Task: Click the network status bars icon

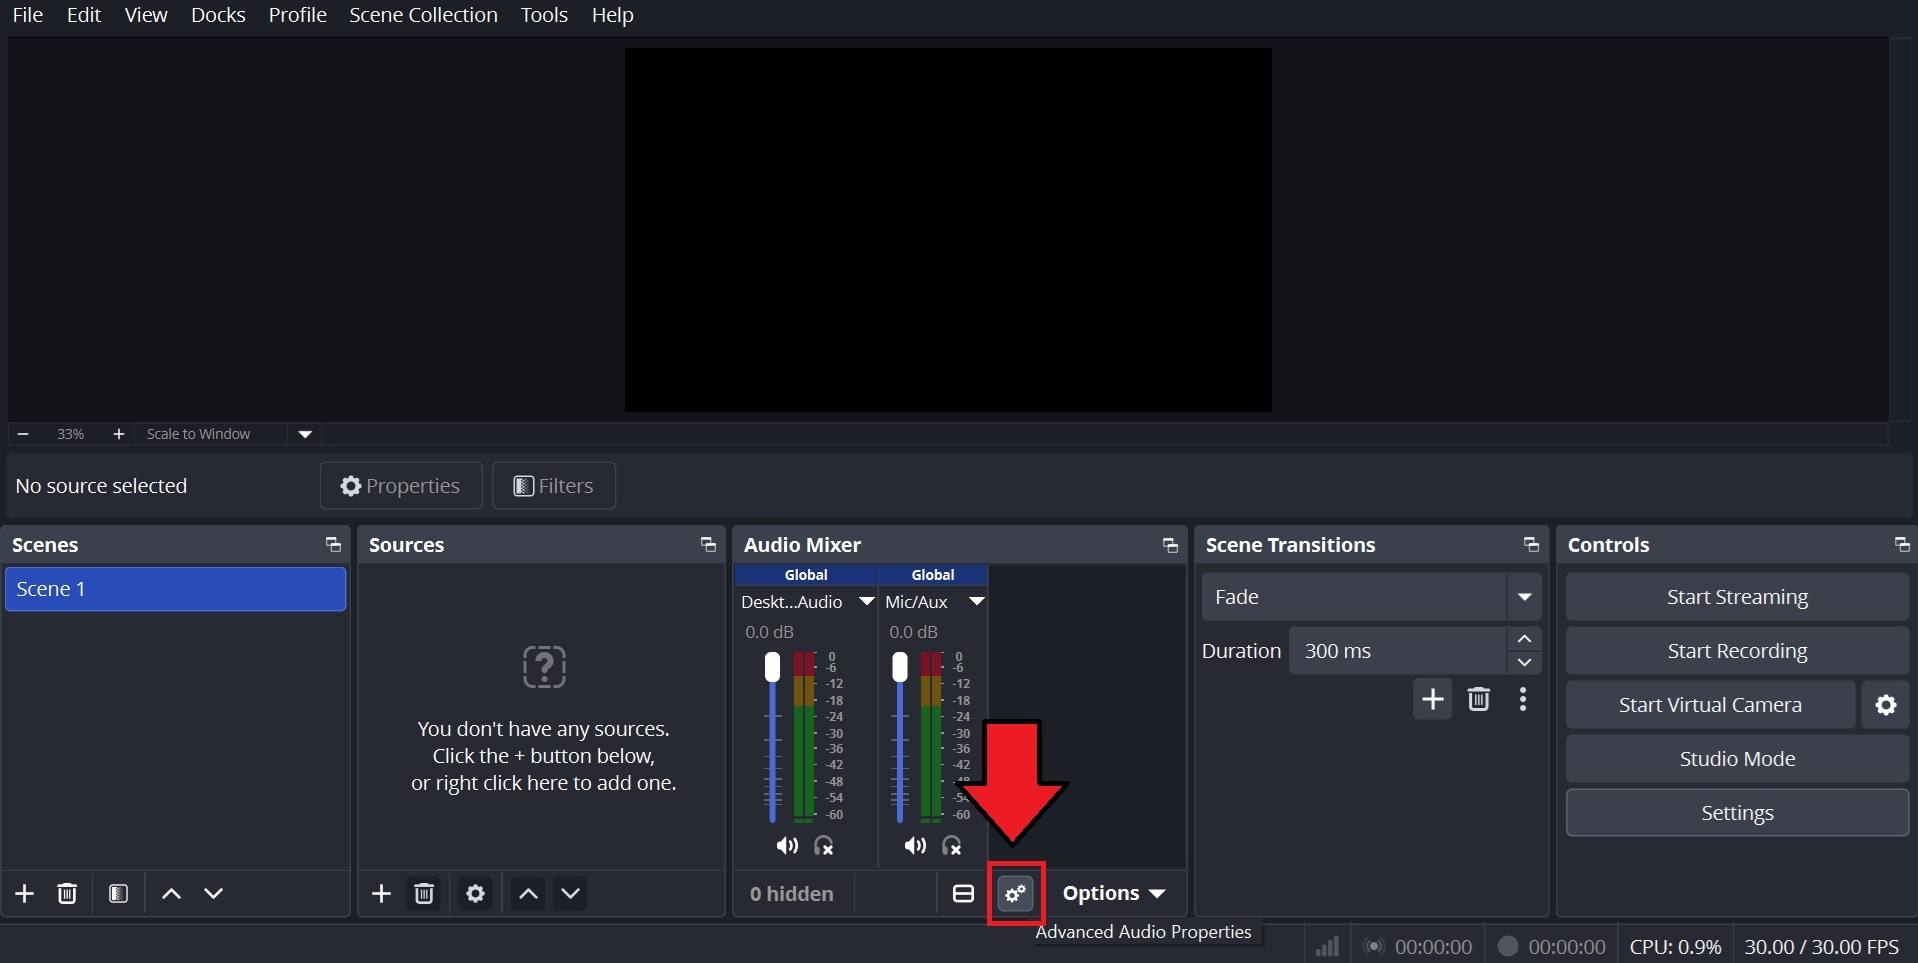Action: coord(1327,946)
